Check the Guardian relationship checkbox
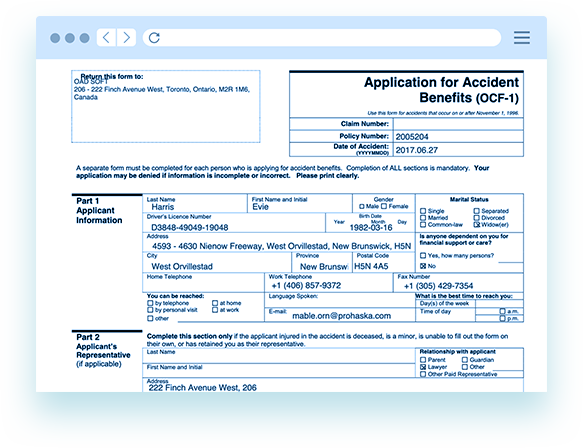 pyautogui.click(x=465, y=360)
